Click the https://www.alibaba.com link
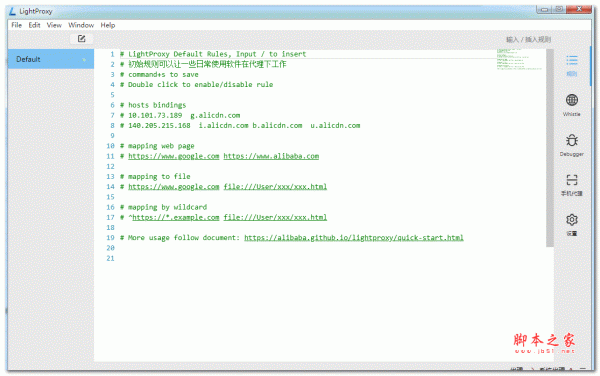Viewport: 600px width, 376px height. (271, 156)
